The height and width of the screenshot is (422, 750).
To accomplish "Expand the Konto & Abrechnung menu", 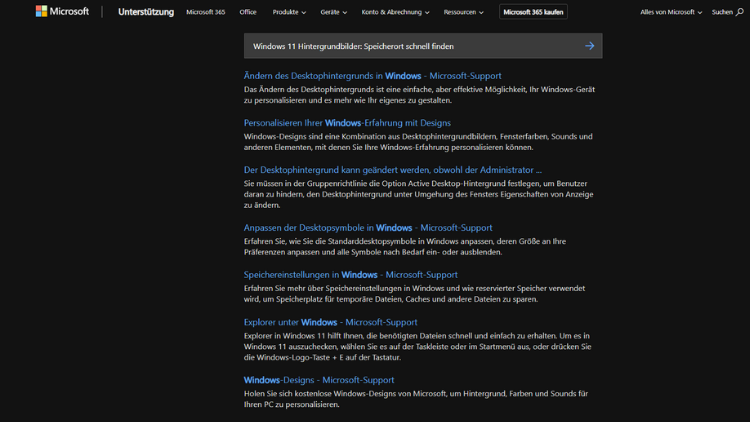I will click(395, 12).
